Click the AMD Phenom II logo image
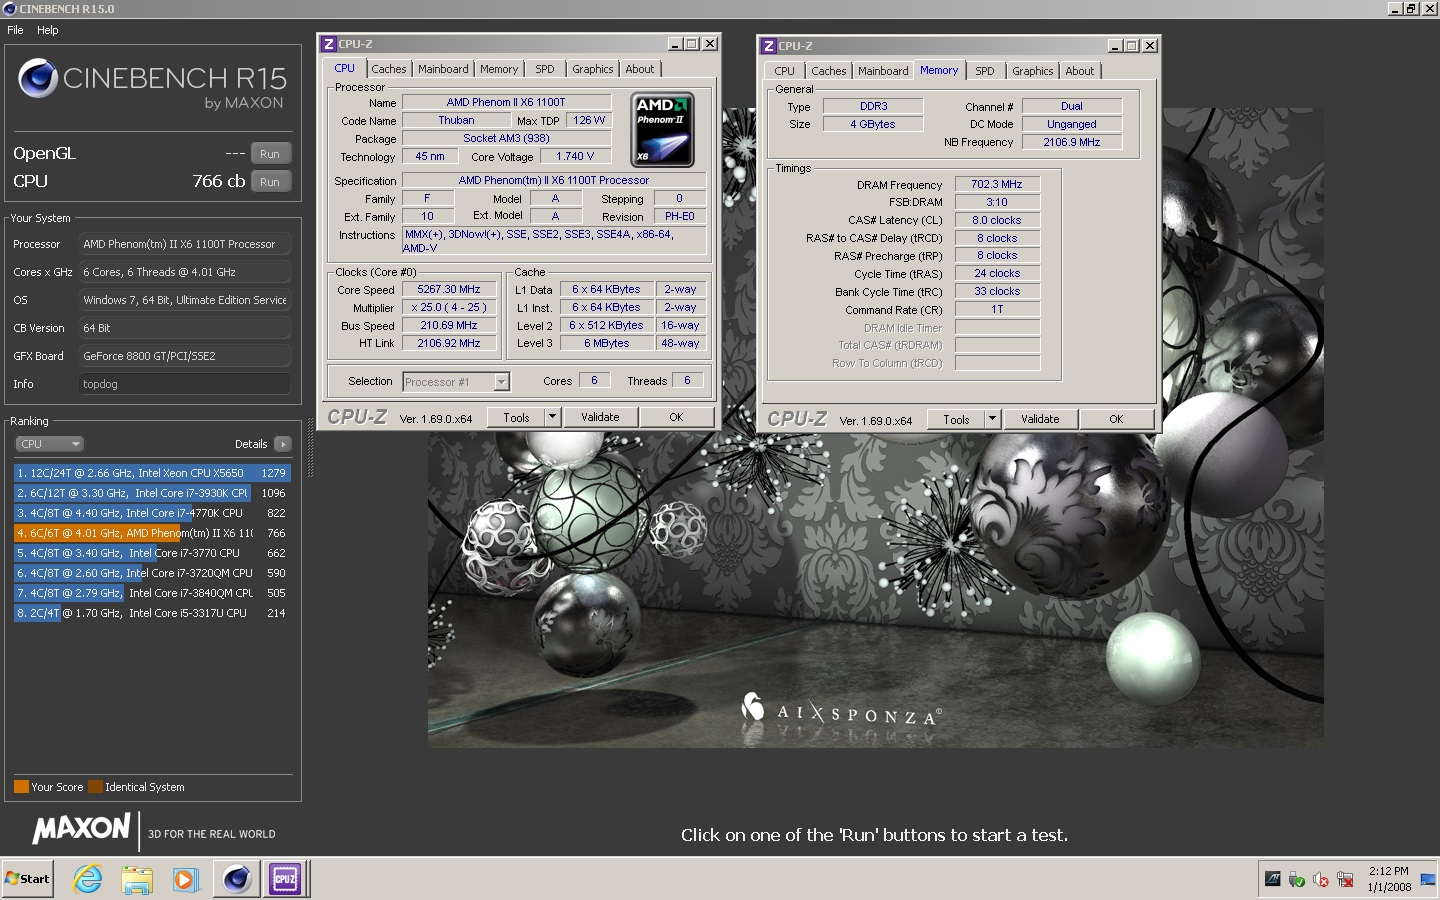This screenshot has height=900, width=1440. point(663,130)
